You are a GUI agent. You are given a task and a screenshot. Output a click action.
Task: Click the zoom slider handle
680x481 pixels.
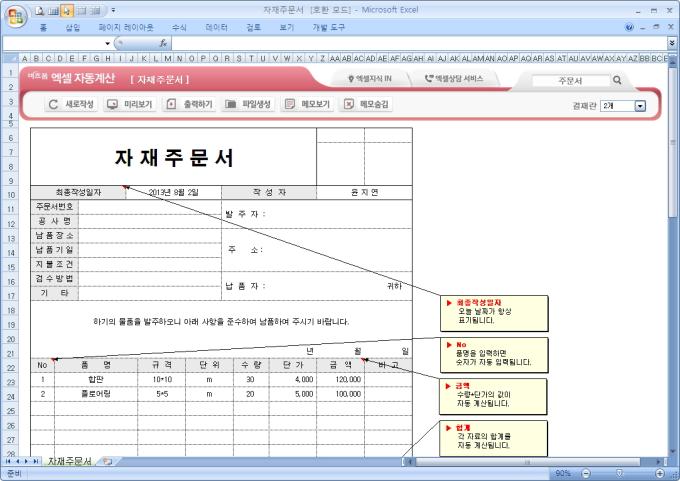619,473
